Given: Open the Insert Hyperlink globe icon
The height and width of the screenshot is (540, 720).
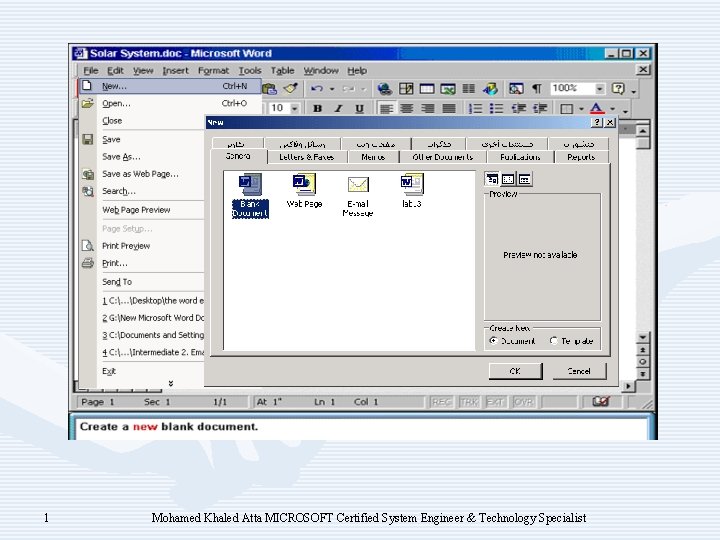Looking at the screenshot, I should pyautogui.click(x=384, y=88).
